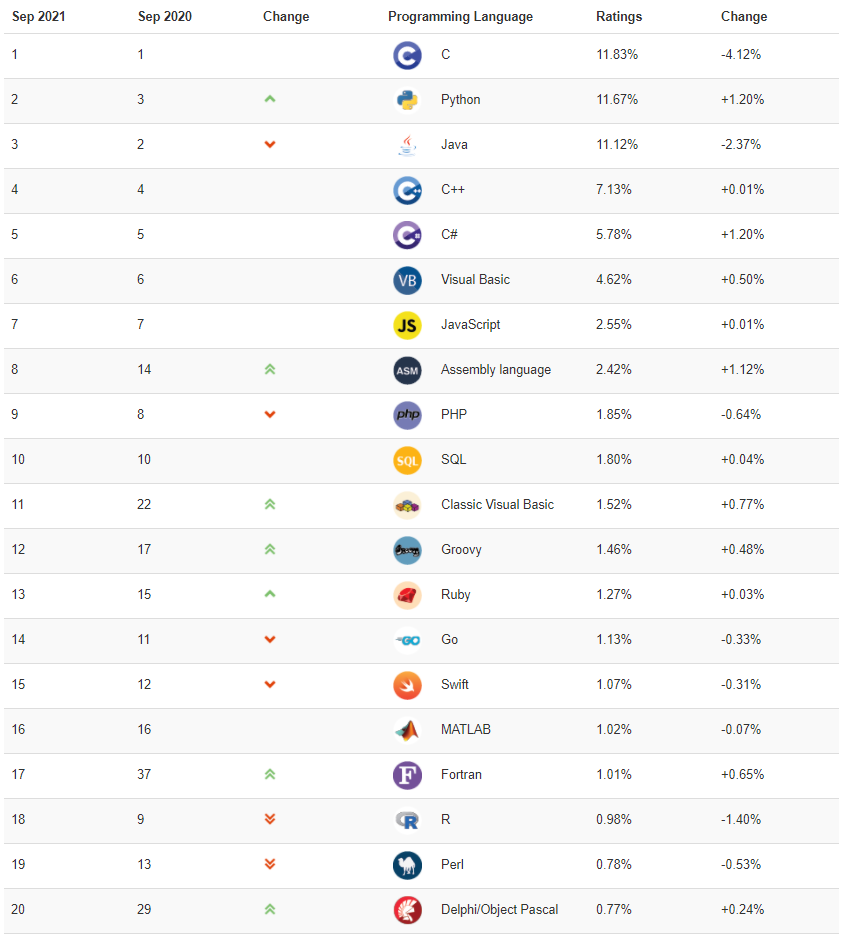844x937 pixels.
Task: Click the Swift bird icon
Action: tap(407, 685)
